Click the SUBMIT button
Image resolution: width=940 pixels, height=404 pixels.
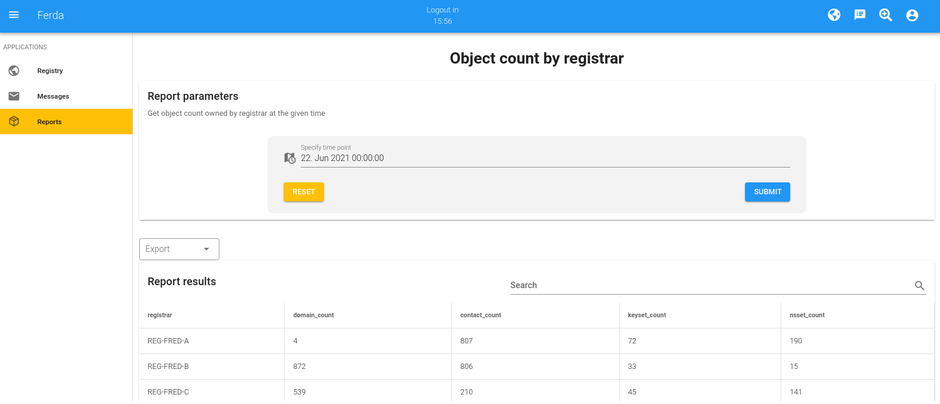(x=767, y=192)
